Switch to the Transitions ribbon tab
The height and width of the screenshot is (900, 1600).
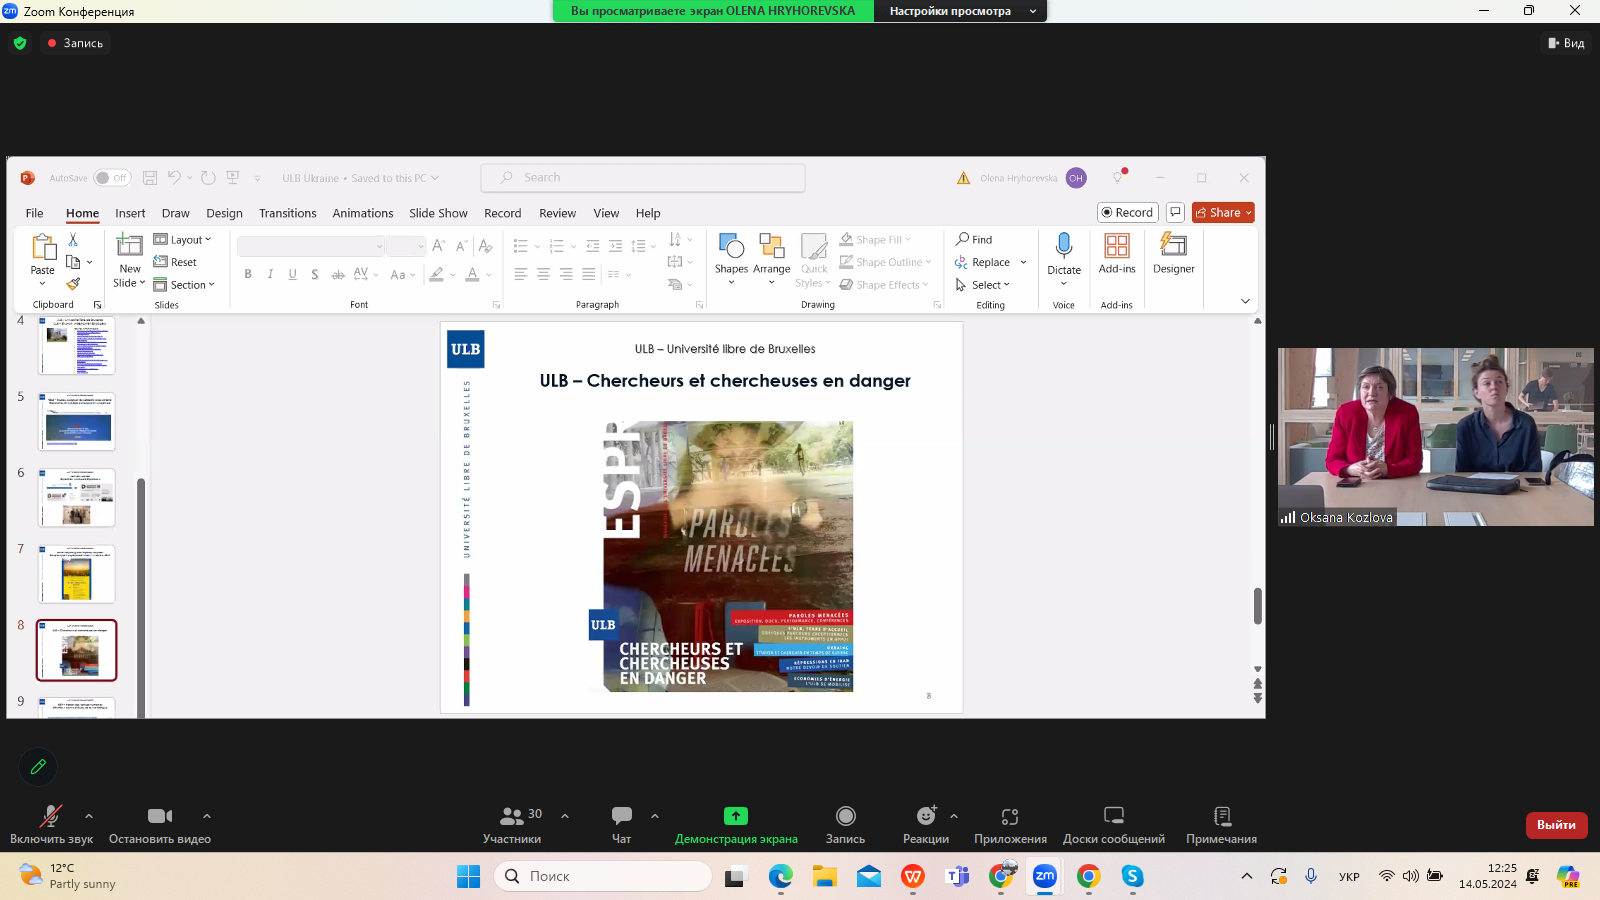point(287,213)
